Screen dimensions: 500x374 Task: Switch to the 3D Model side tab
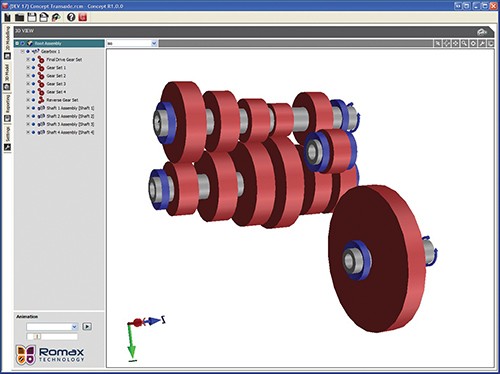point(7,77)
